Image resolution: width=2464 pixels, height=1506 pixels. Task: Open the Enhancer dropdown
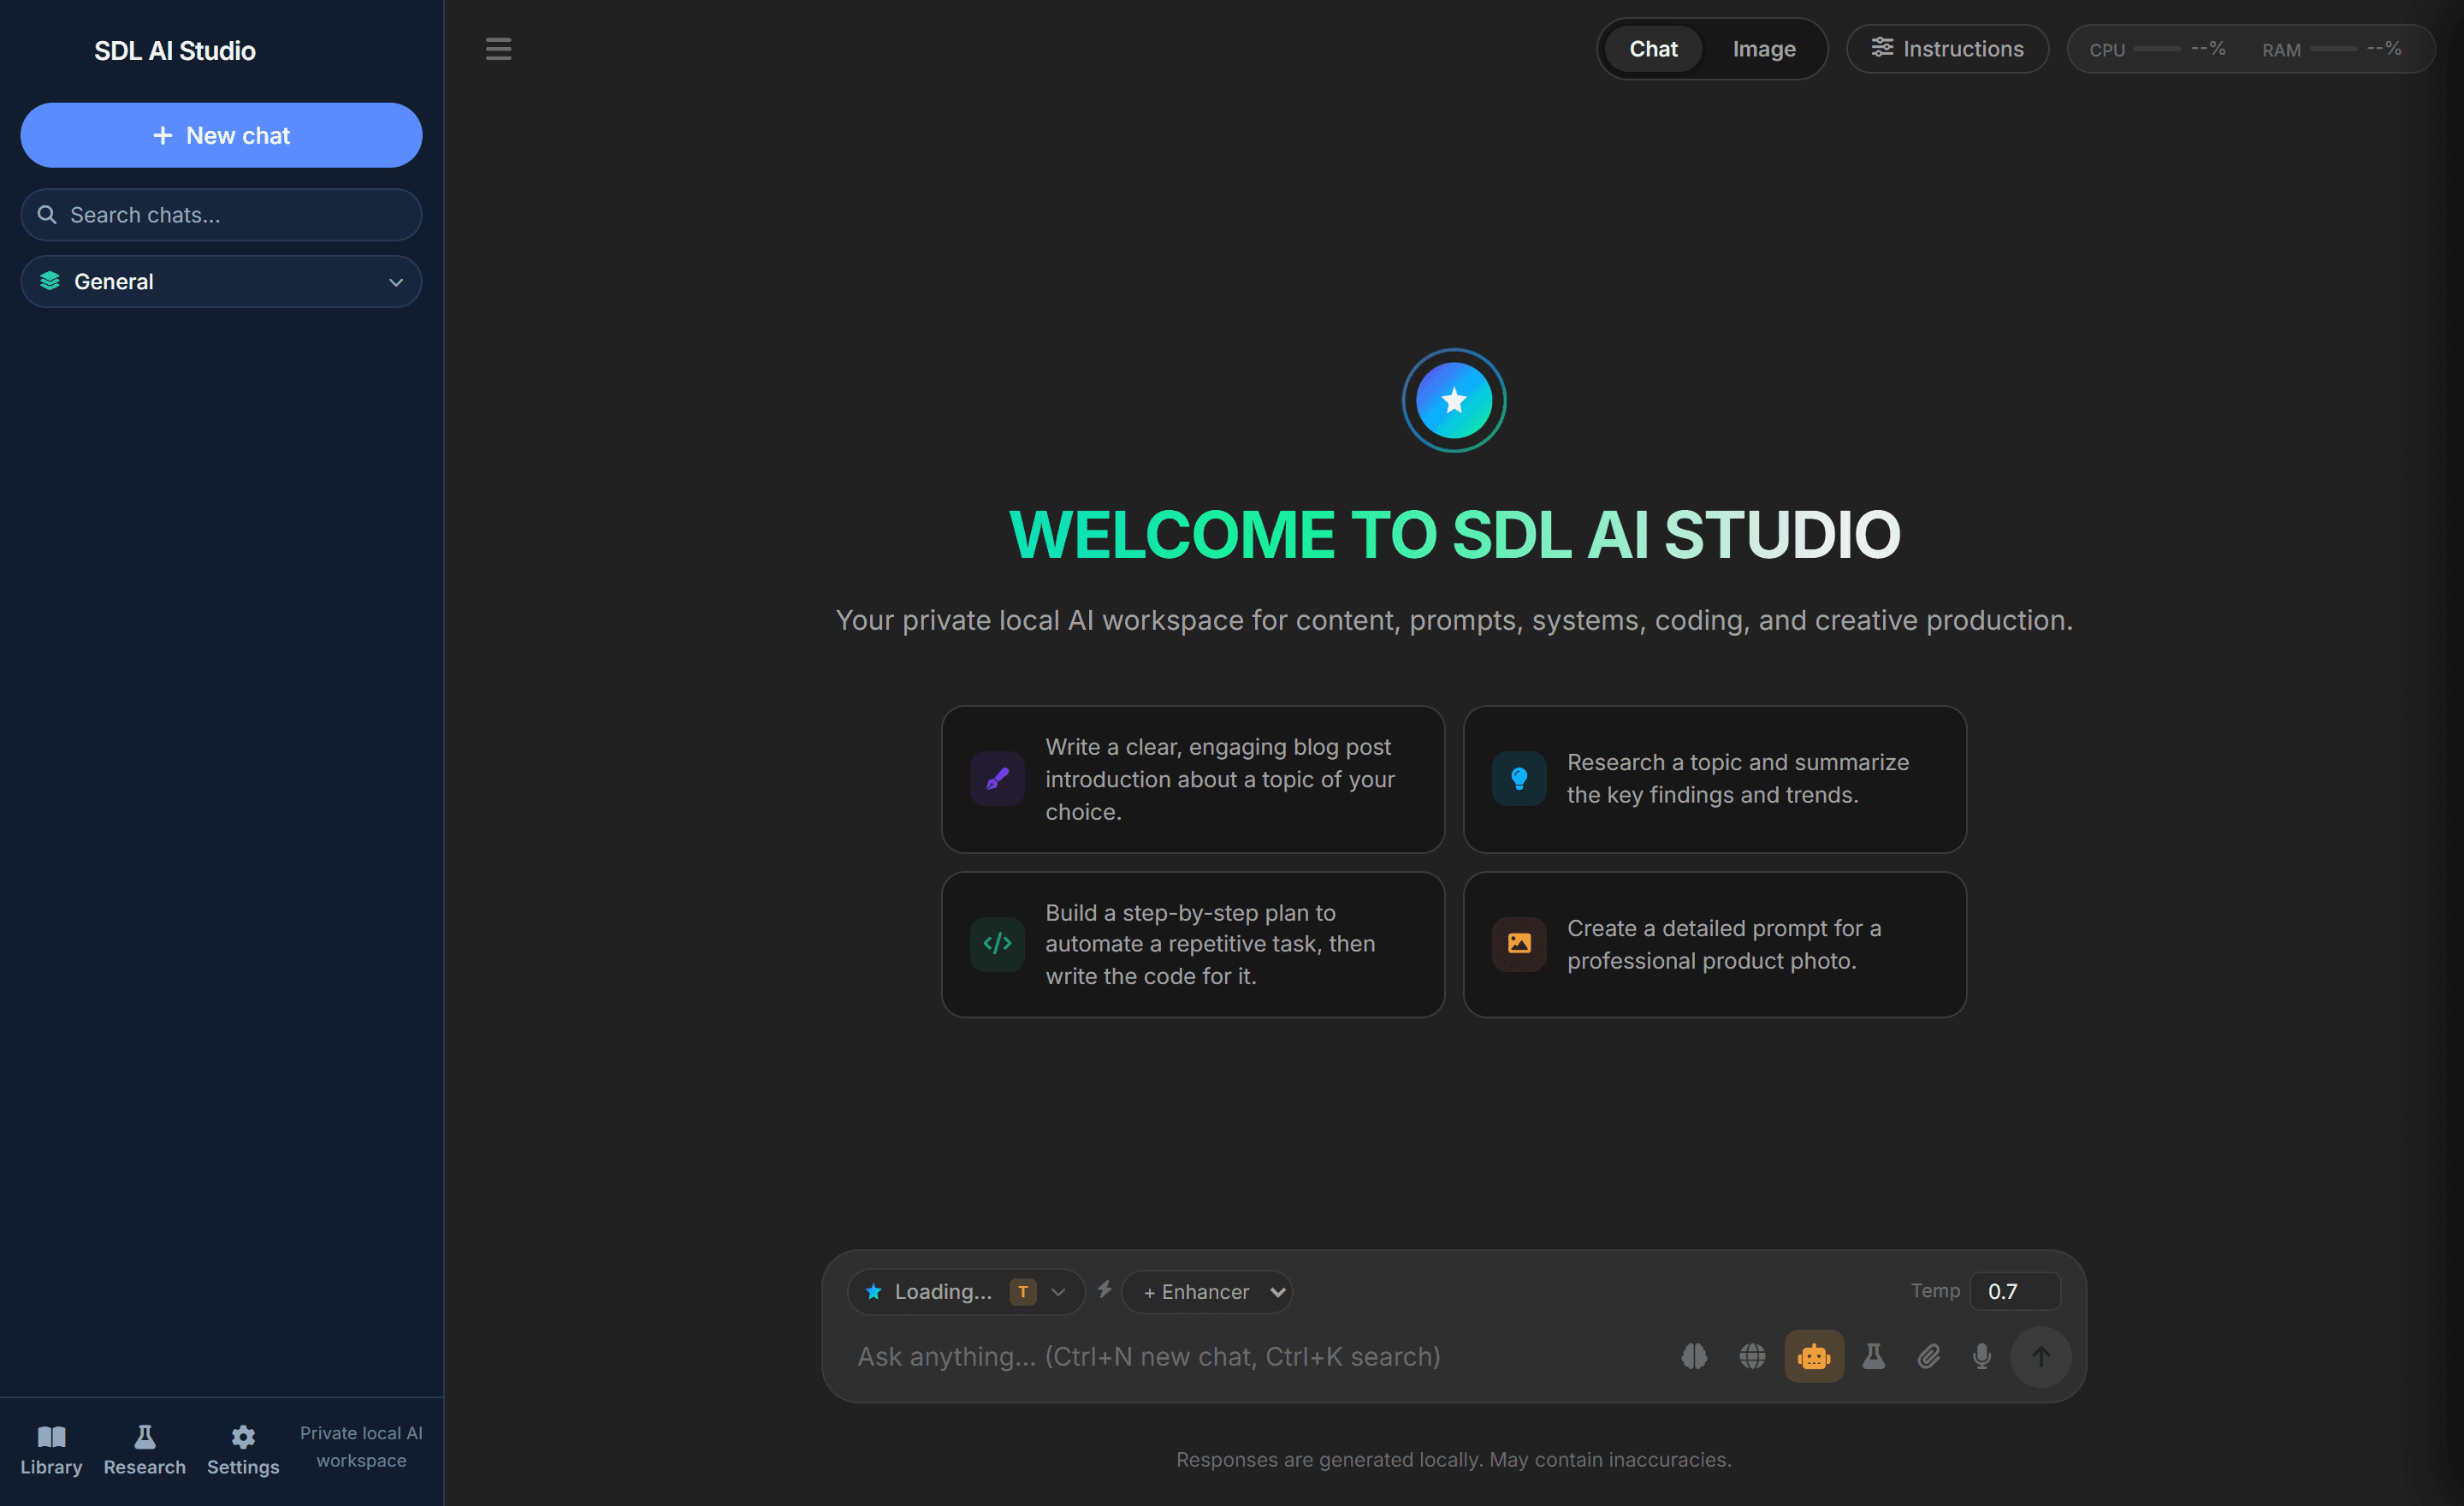click(x=1207, y=1291)
